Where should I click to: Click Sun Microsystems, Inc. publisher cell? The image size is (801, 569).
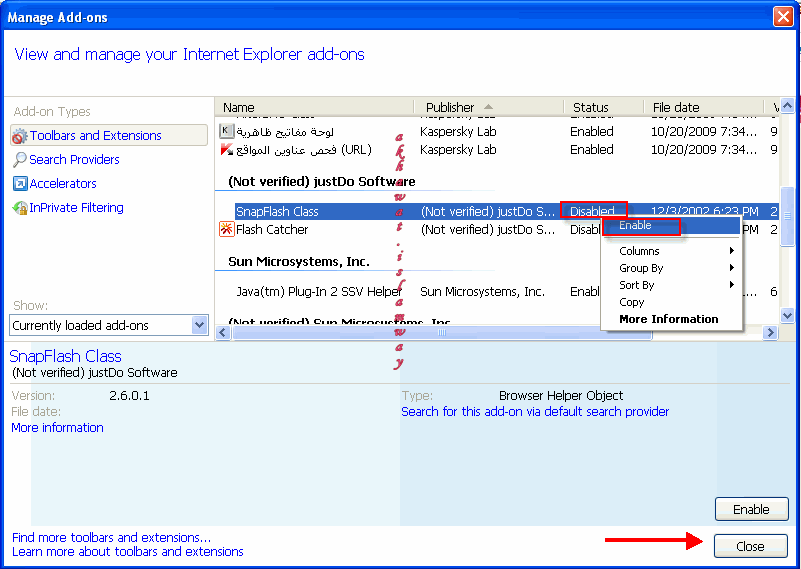482,292
